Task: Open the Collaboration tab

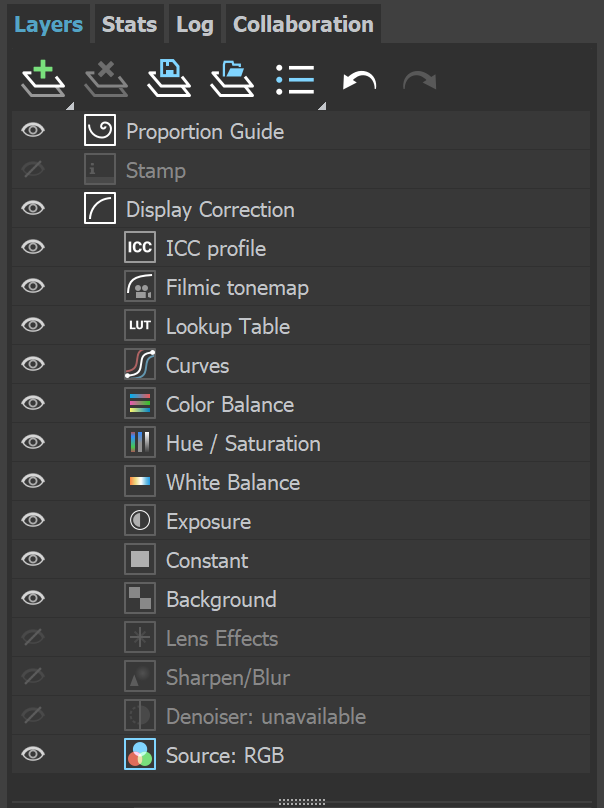Action: (x=303, y=24)
